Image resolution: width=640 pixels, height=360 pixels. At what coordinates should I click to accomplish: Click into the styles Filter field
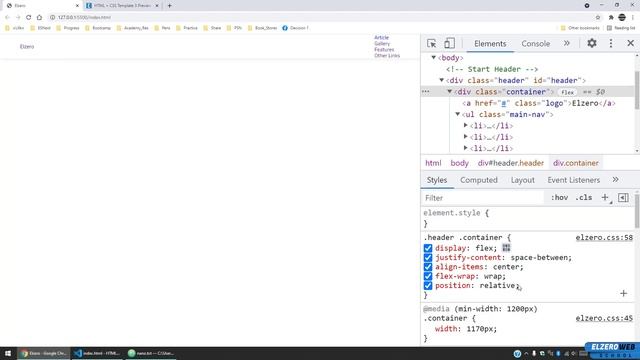coord(483,198)
